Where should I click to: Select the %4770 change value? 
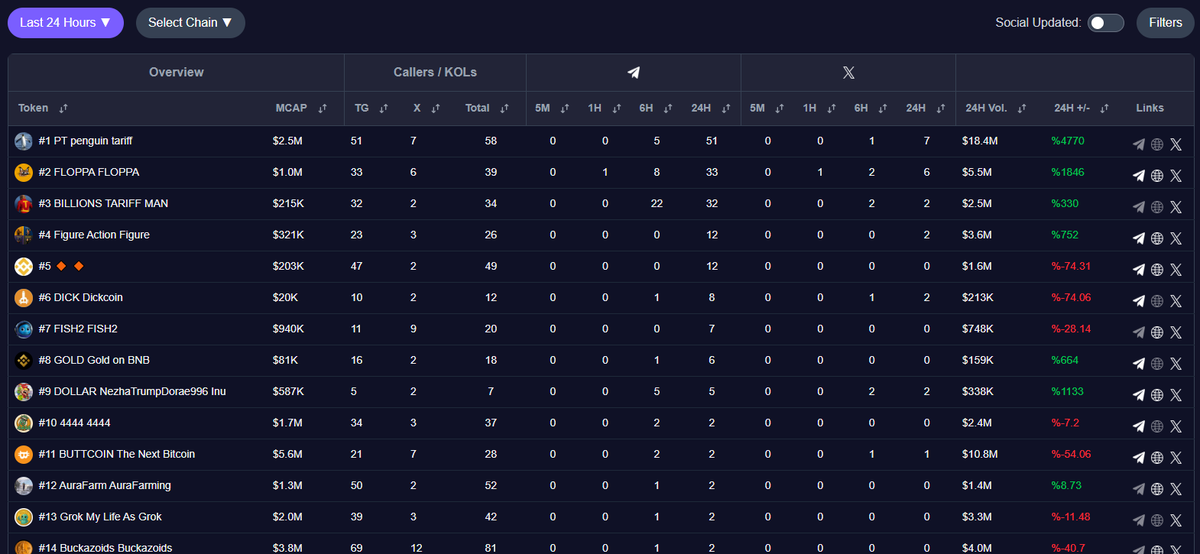click(1067, 141)
